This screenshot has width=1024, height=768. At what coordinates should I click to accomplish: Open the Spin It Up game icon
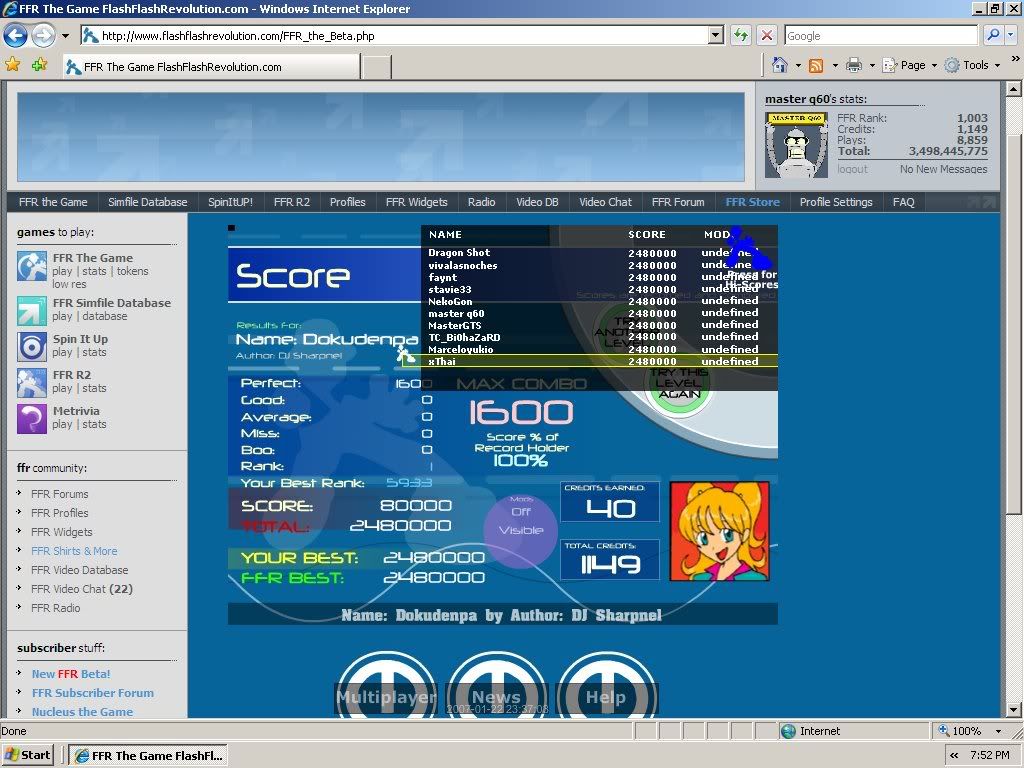pos(32,346)
